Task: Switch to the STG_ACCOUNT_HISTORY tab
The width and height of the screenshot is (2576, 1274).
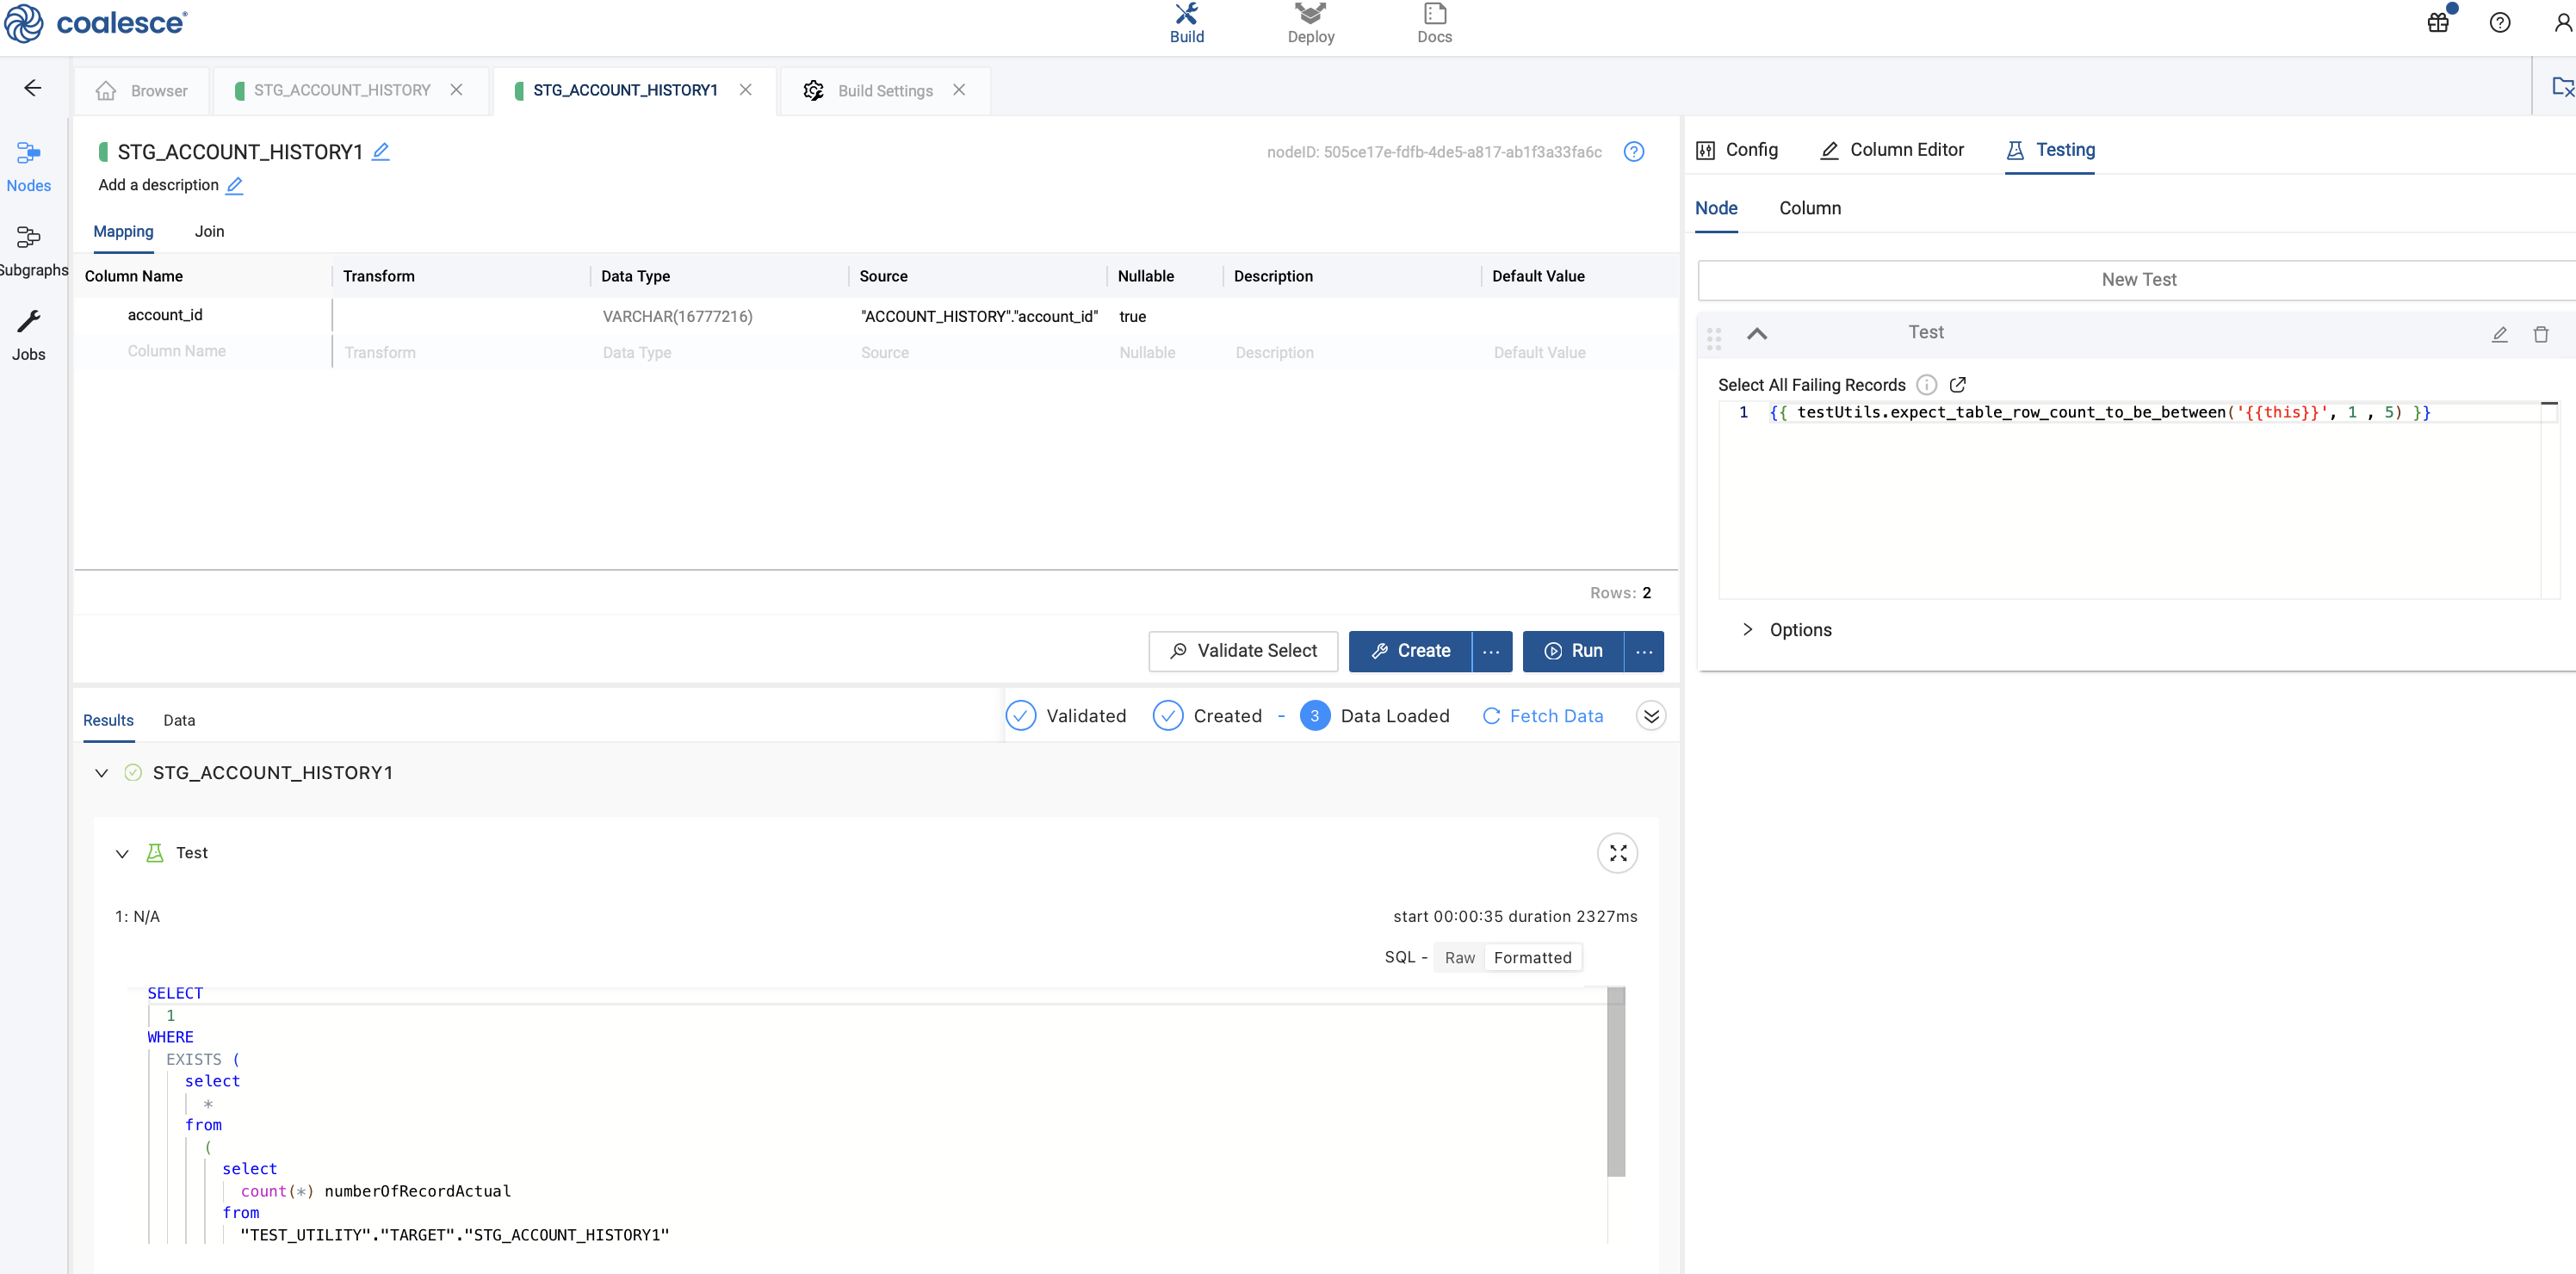Action: tap(342, 90)
